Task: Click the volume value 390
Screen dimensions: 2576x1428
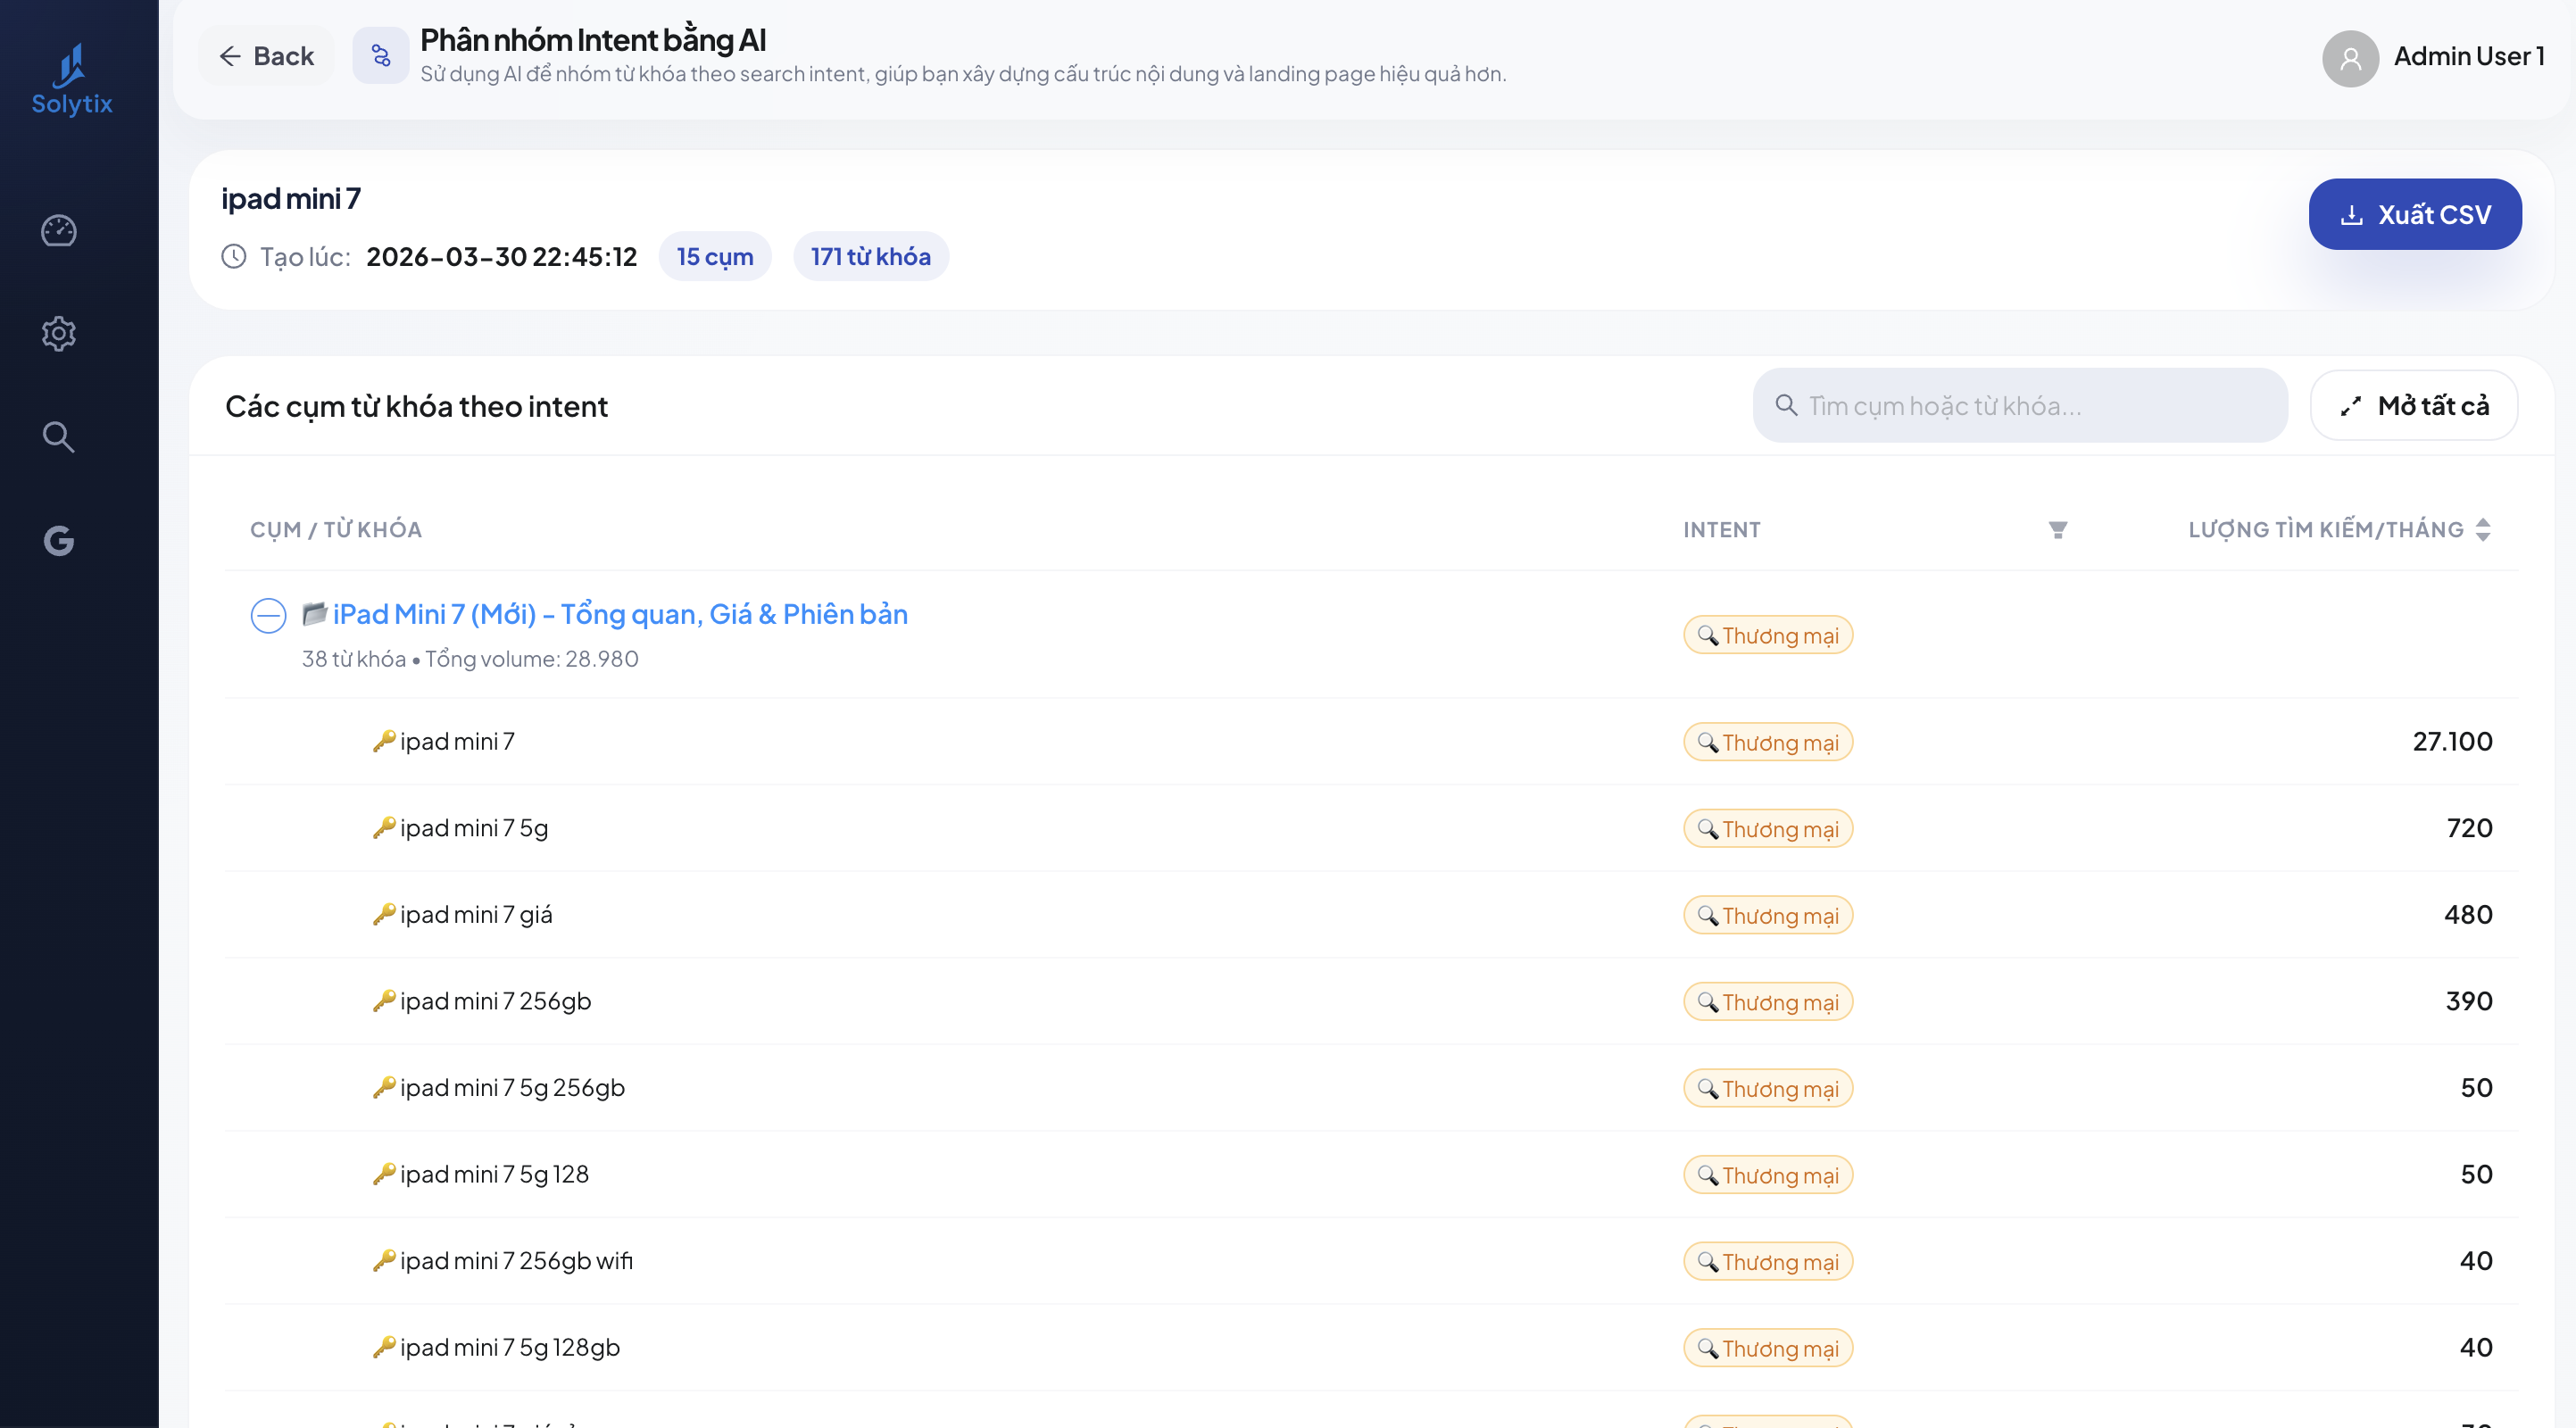Action: point(2470,1002)
